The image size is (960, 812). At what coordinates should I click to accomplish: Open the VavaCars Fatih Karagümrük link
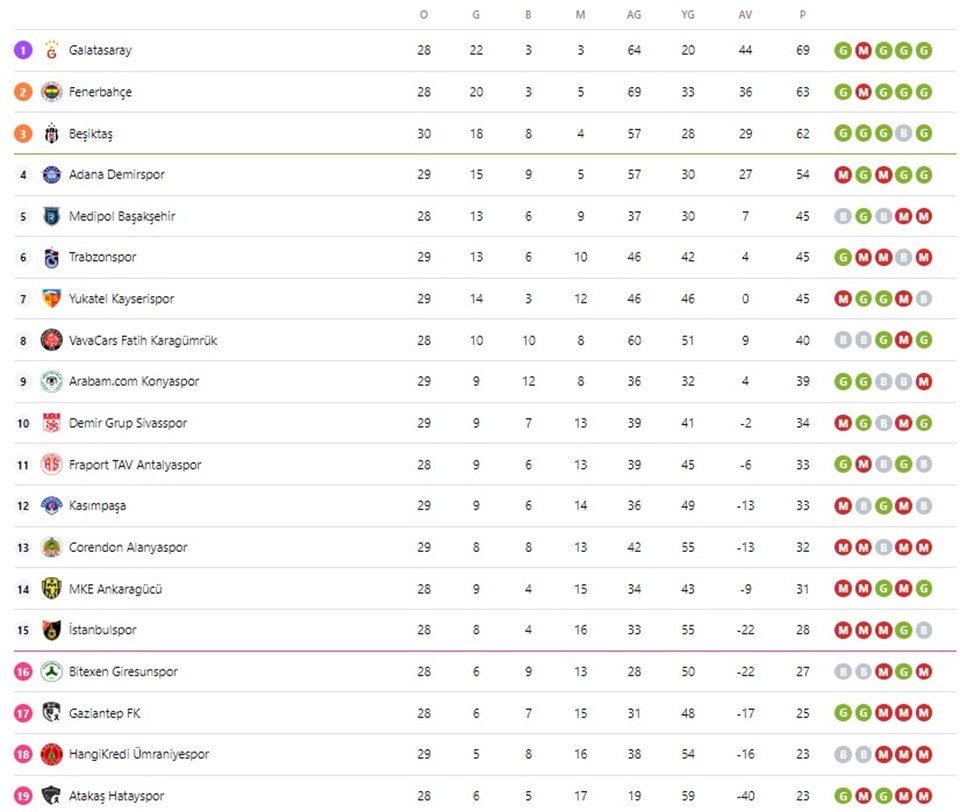coord(143,340)
